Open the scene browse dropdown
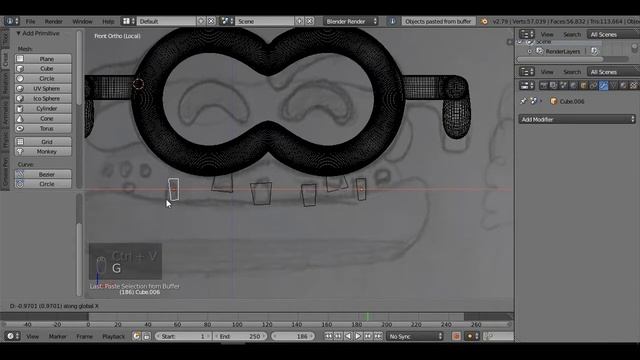Screen dimensions: 640x360 pos(227,21)
